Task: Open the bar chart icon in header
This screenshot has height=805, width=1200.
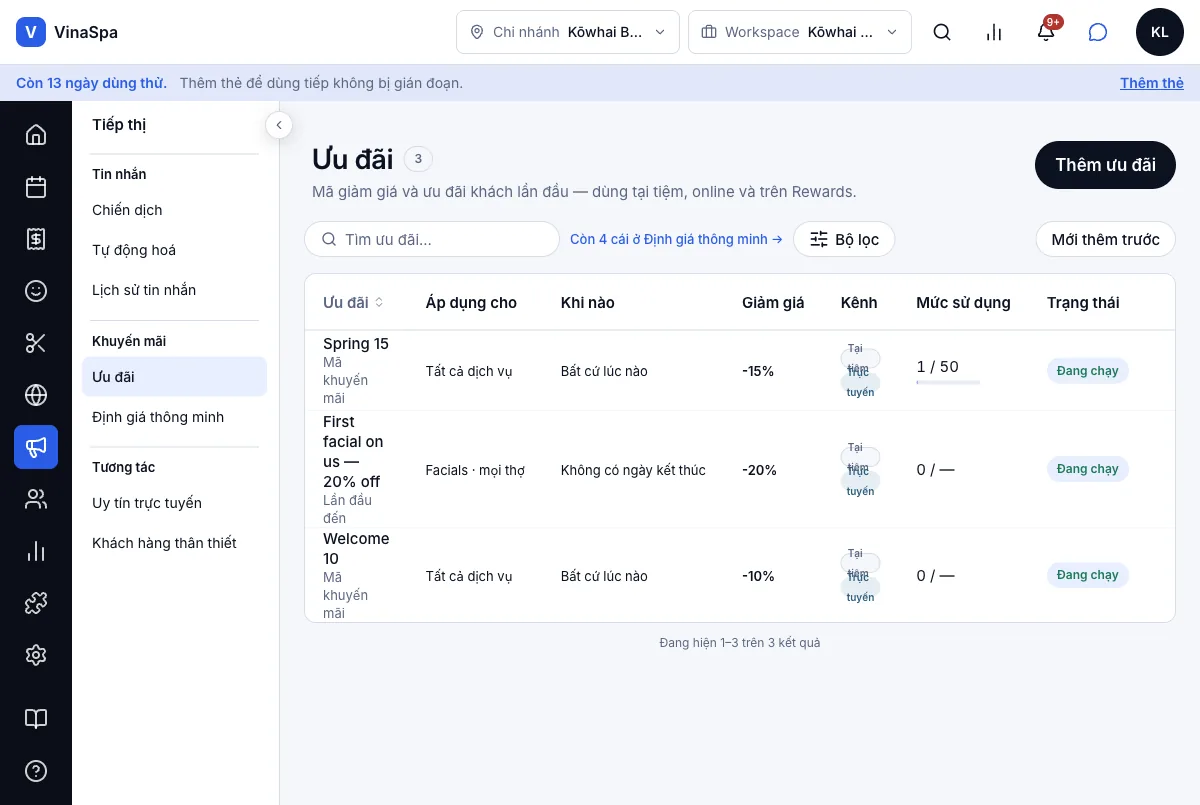Action: point(994,32)
